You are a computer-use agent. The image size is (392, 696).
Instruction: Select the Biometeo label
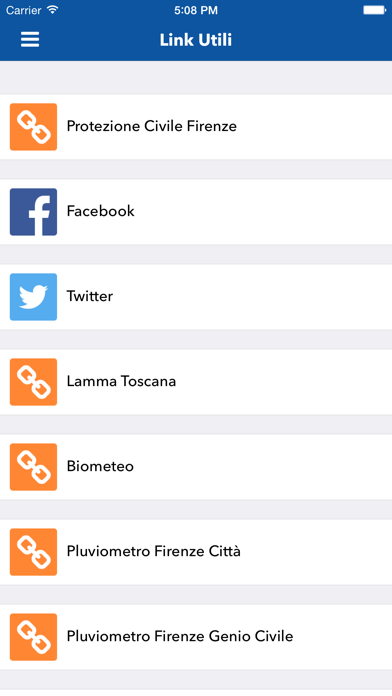click(x=100, y=467)
